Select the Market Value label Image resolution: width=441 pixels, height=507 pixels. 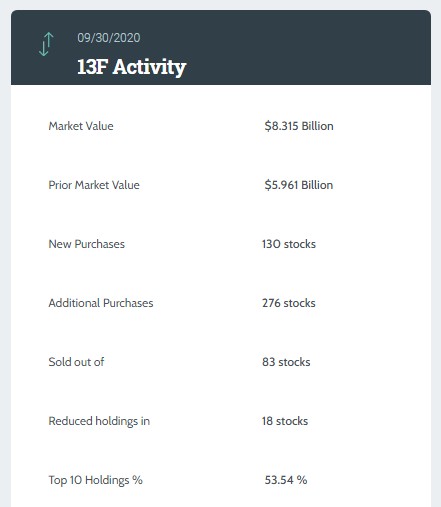point(81,126)
